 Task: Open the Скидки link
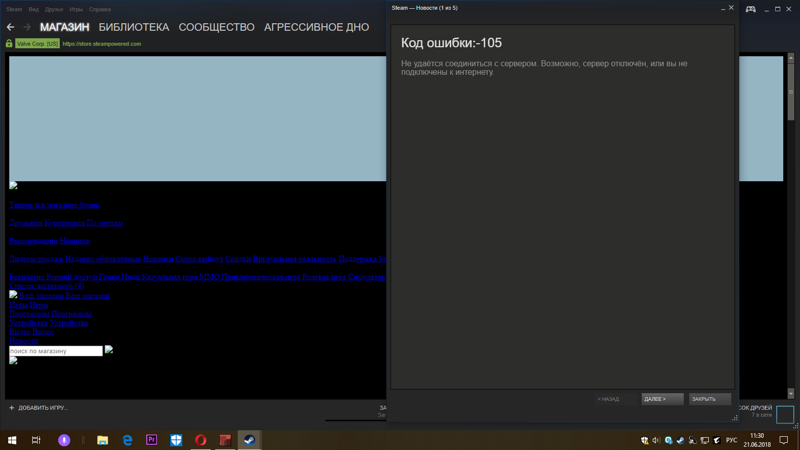click(x=238, y=259)
